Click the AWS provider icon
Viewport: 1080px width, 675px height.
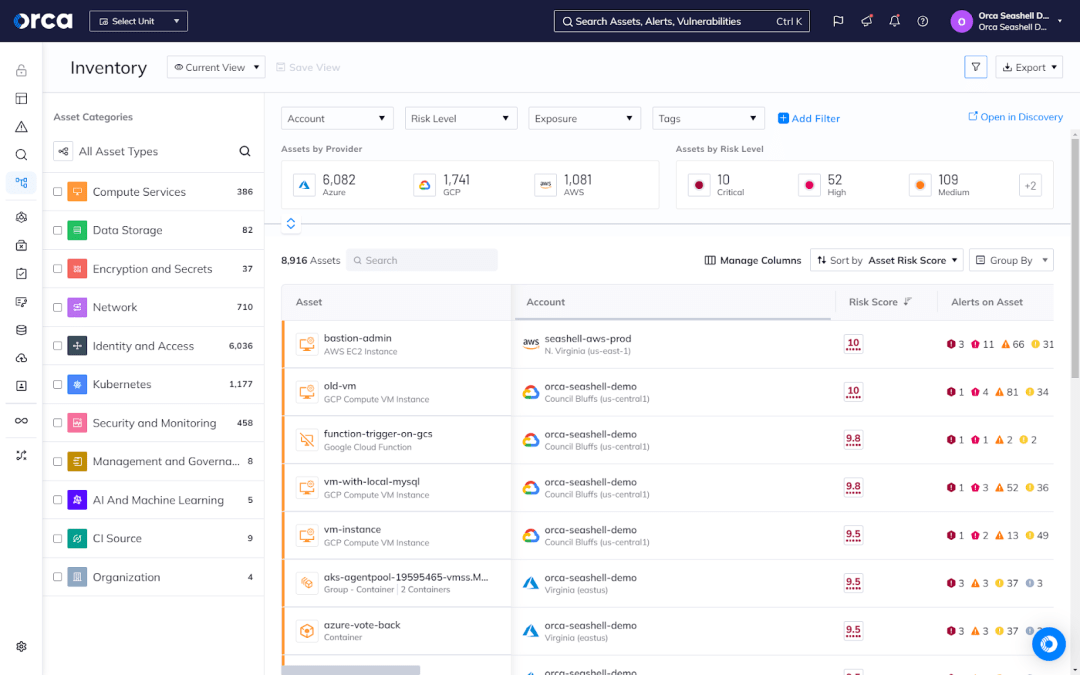click(x=546, y=185)
